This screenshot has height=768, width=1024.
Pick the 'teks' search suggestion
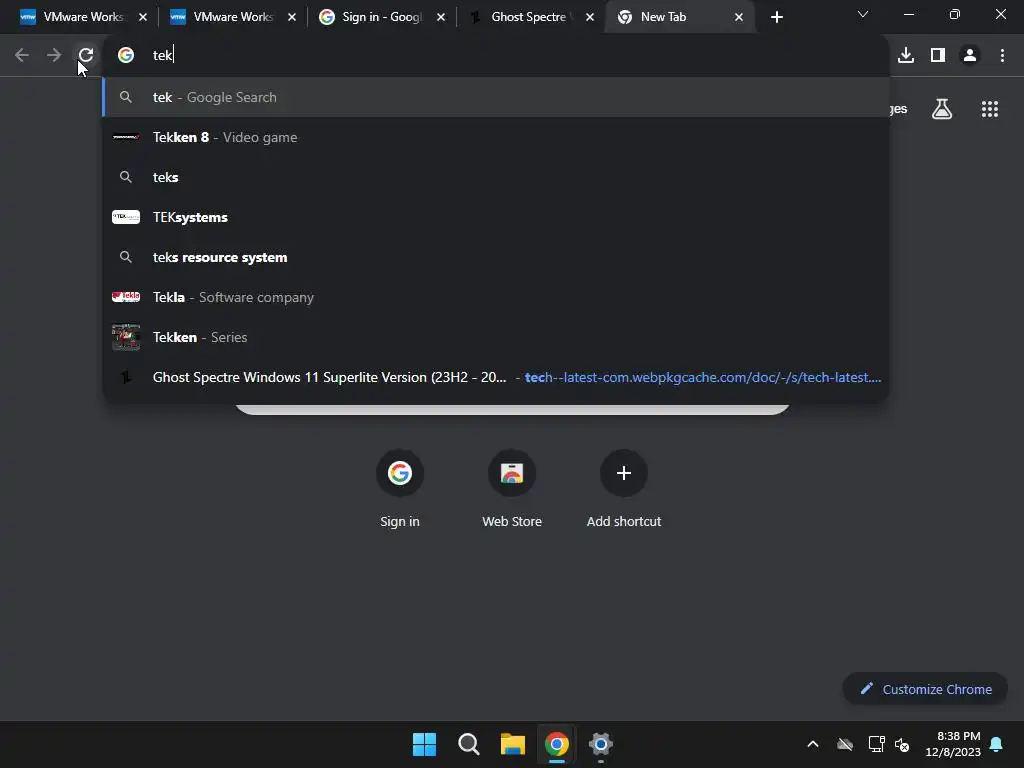(x=496, y=177)
